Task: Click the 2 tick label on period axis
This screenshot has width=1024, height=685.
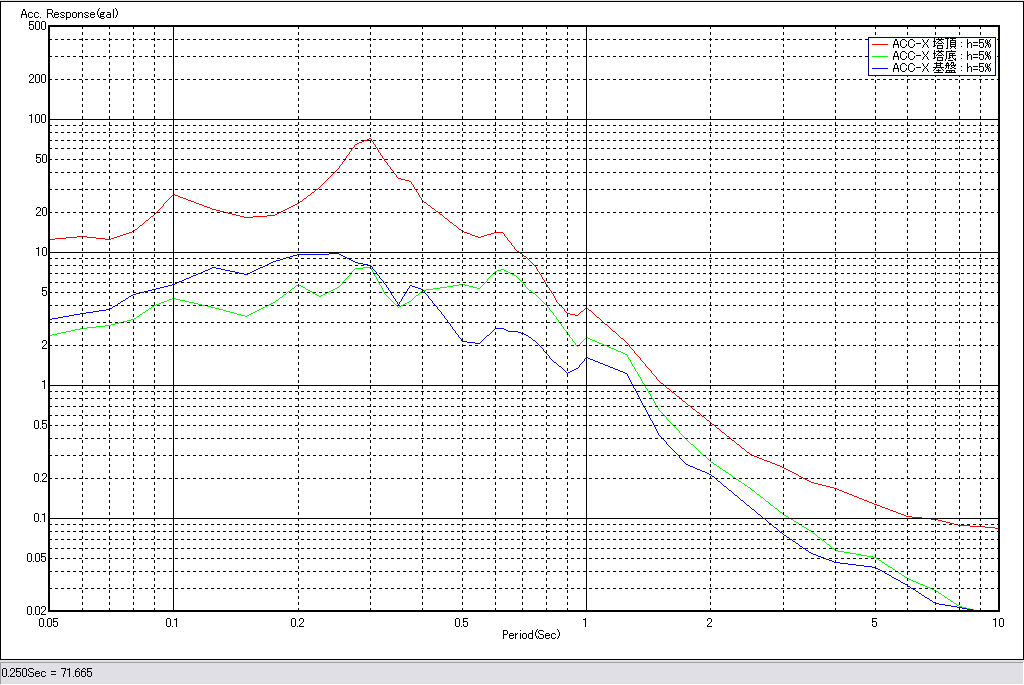Action: 709,622
